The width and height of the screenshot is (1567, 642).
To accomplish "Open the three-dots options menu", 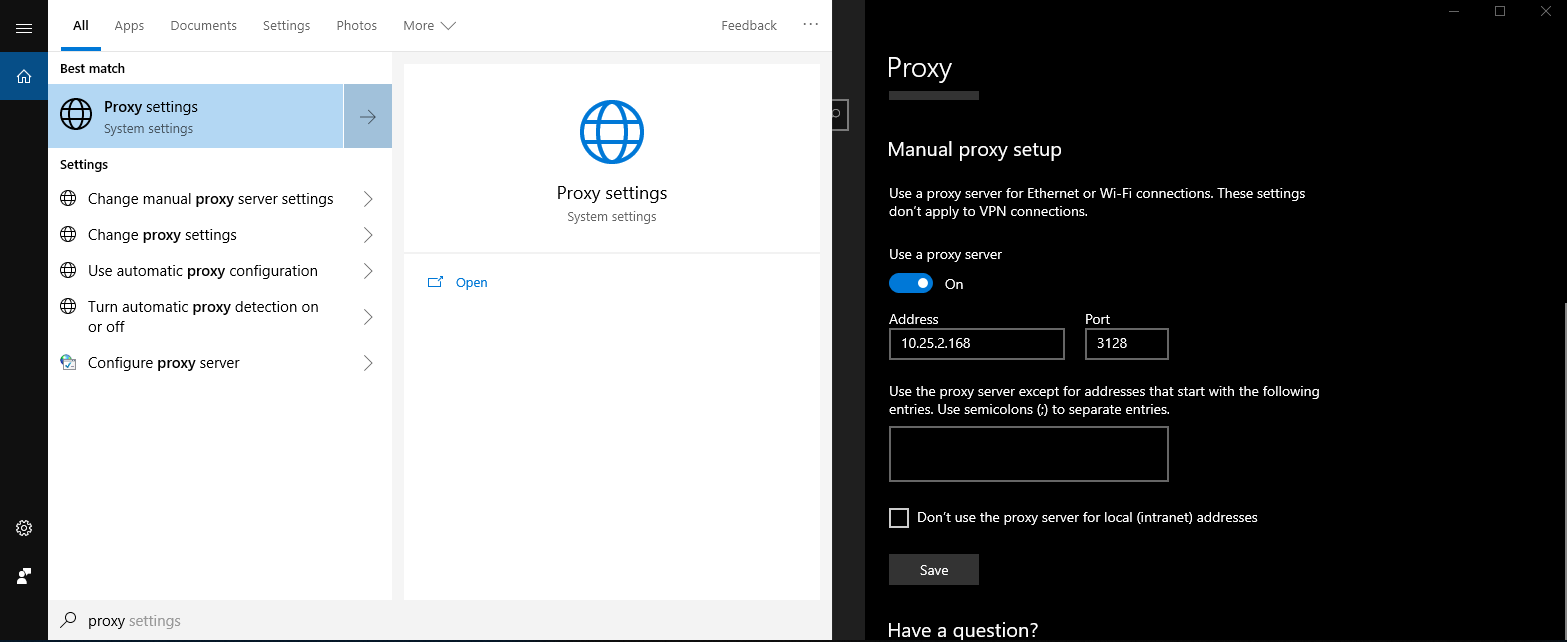I will click(x=810, y=25).
